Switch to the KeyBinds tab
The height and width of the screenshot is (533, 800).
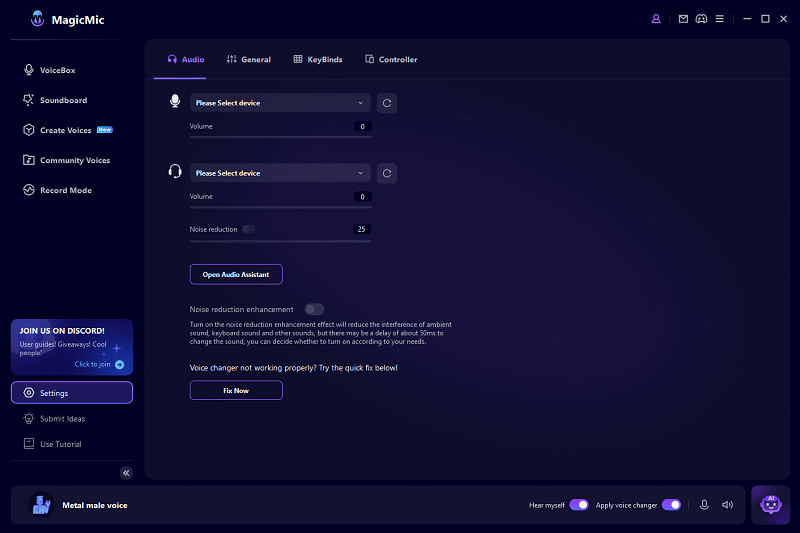(x=318, y=60)
